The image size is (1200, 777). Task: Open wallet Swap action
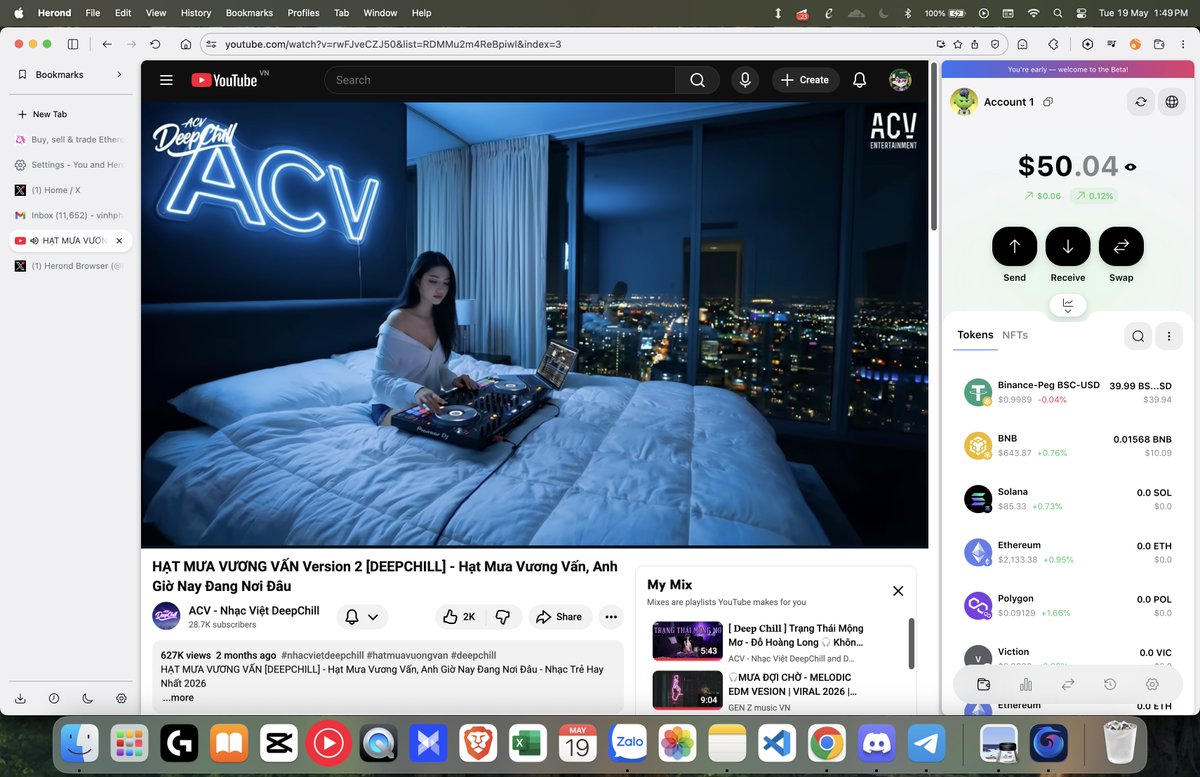(x=1121, y=246)
